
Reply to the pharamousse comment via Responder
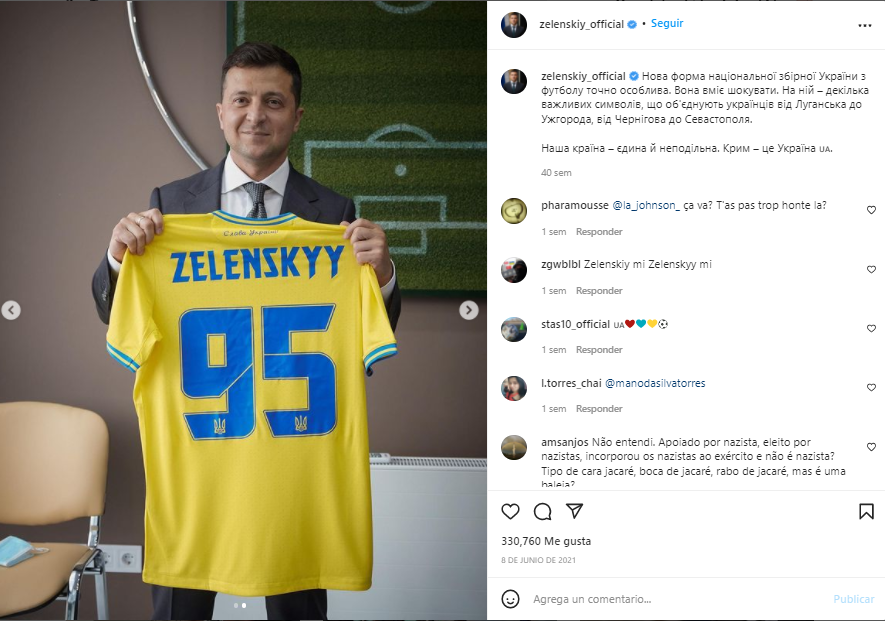coord(599,231)
